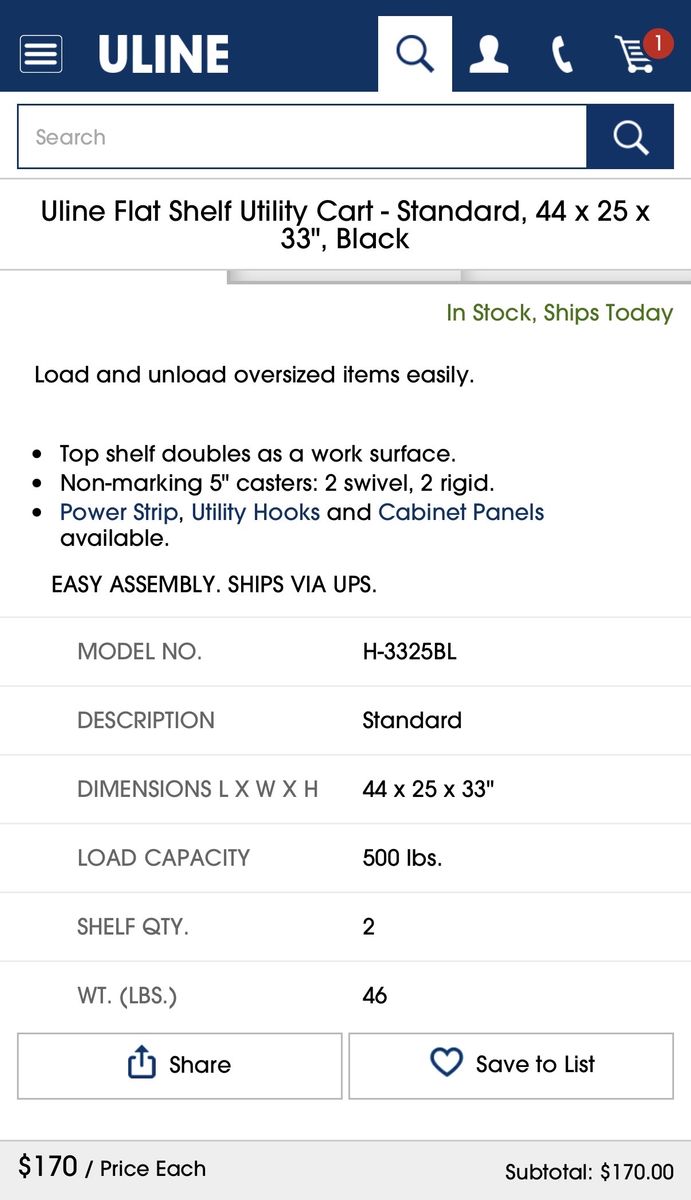Toggle the search magnifier in header
Screen dimensions: 691x1200
pos(415,54)
